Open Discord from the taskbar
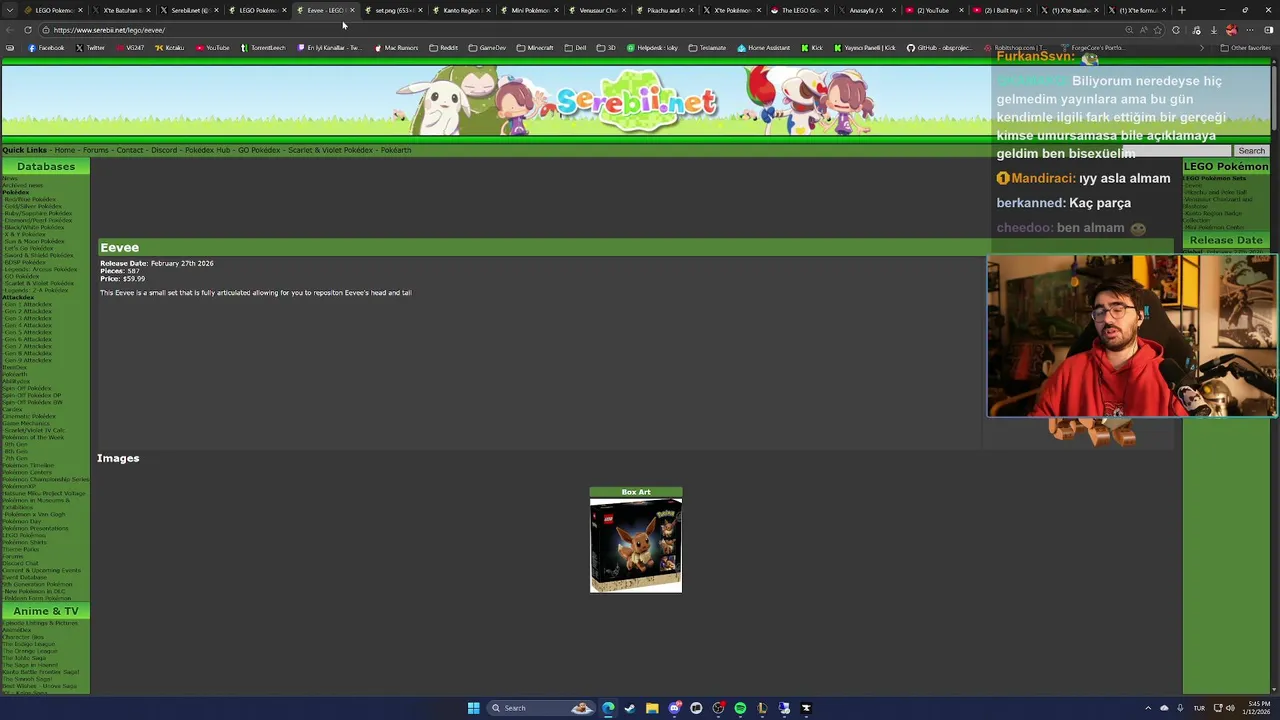1280x720 pixels. click(x=674, y=708)
